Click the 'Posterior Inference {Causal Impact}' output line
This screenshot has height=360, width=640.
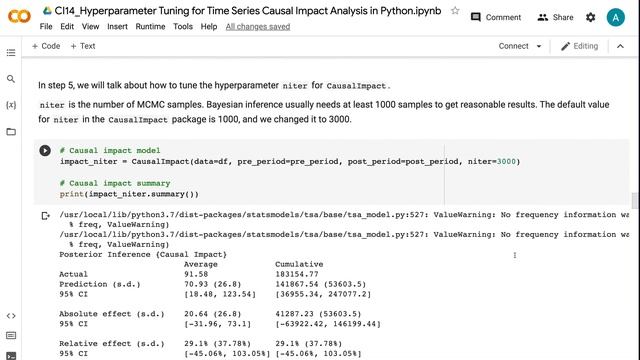[143, 254]
